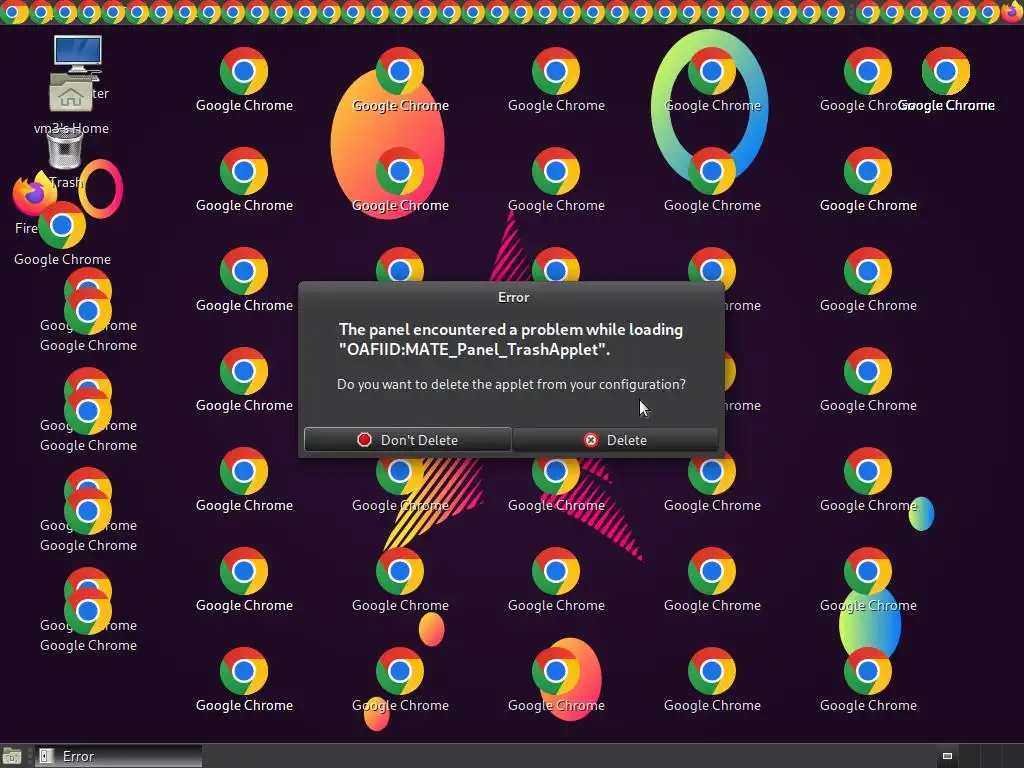Click the OAFIID:MATE_Panel_TrashApplet error text
This screenshot has height=768, width=1024.
click(474, 349)
